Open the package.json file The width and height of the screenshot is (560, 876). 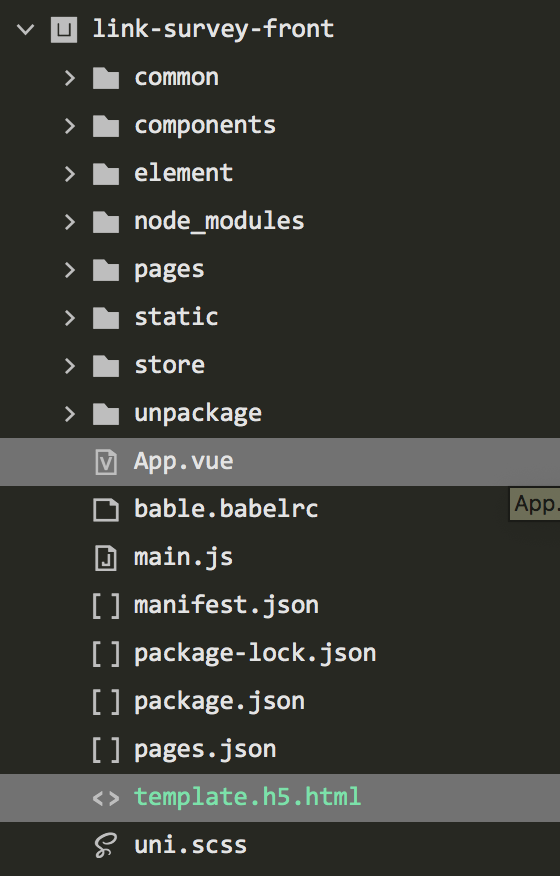coord(220,702)
